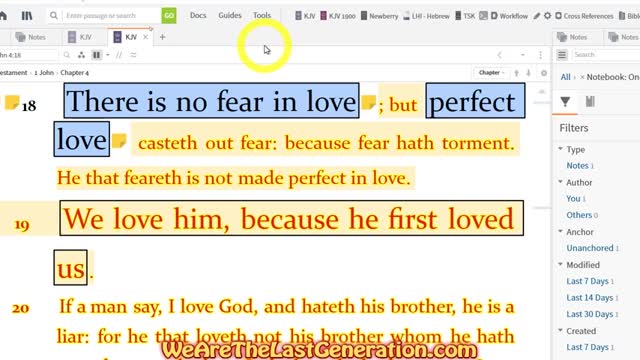
Task: Toggle the multiple resources view button
Action: tap(96, 55)
